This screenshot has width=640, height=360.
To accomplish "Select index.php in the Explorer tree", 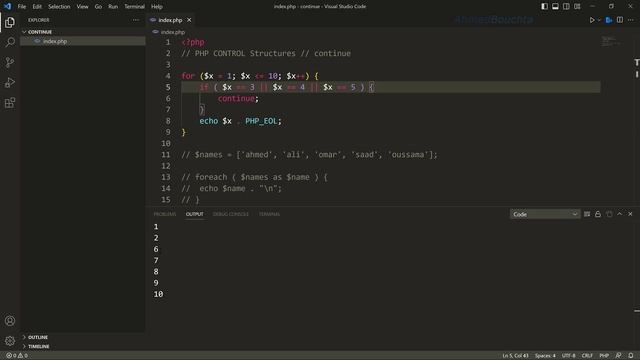I will point(83,41).
